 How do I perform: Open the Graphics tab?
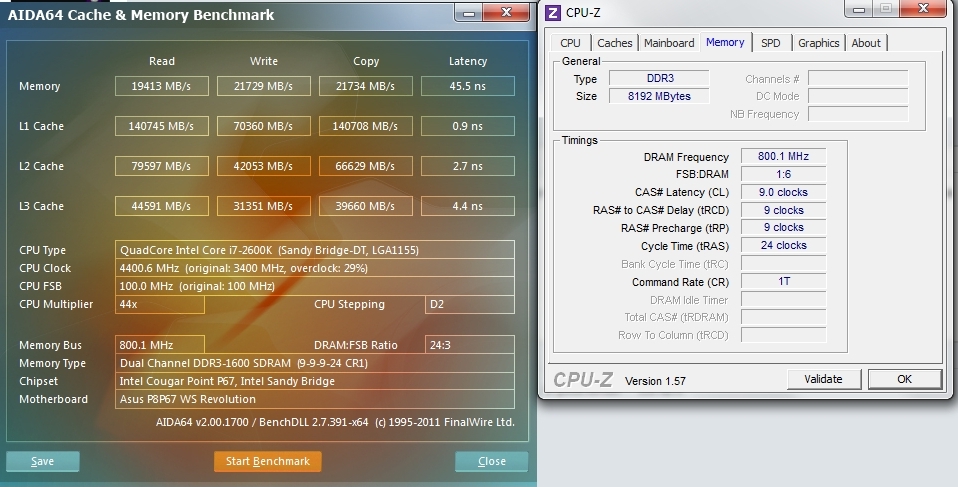818,43
